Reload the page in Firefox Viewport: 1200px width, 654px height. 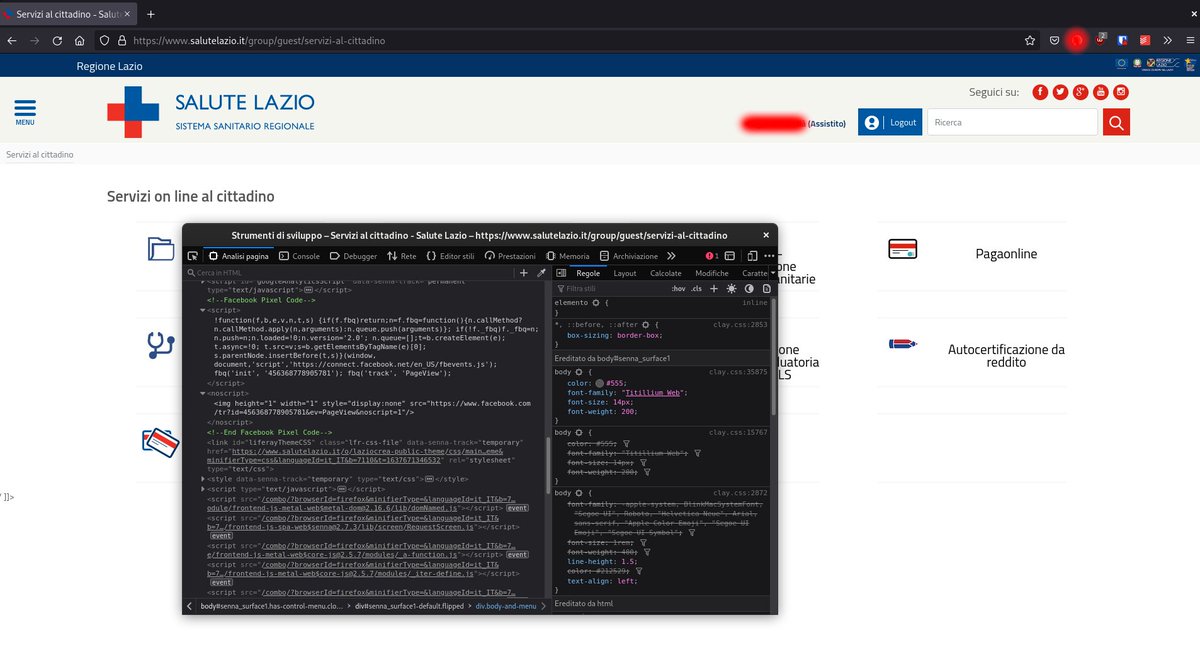coord(57,40)
